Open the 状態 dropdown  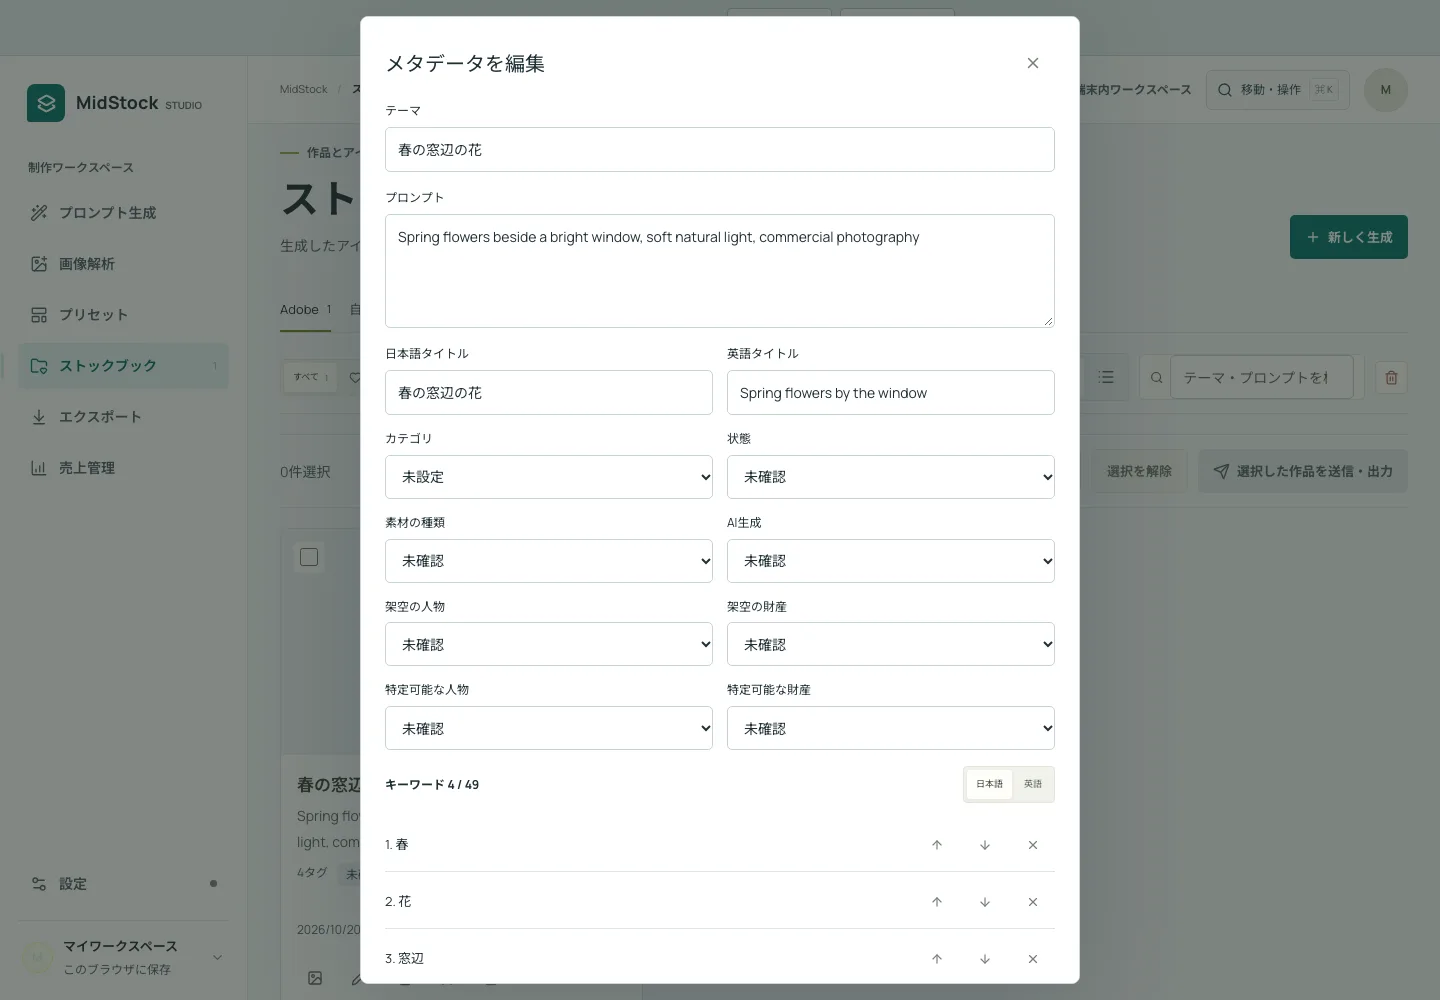click(891, 477)
